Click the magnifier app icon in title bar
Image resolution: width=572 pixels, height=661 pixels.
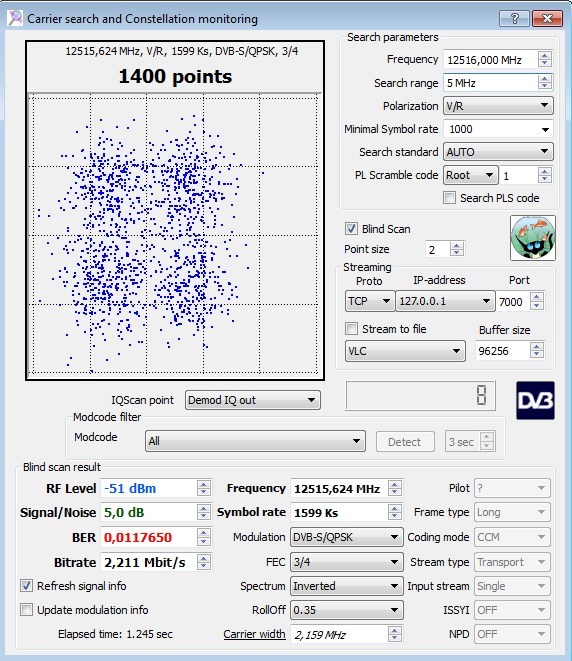[15, 18]
